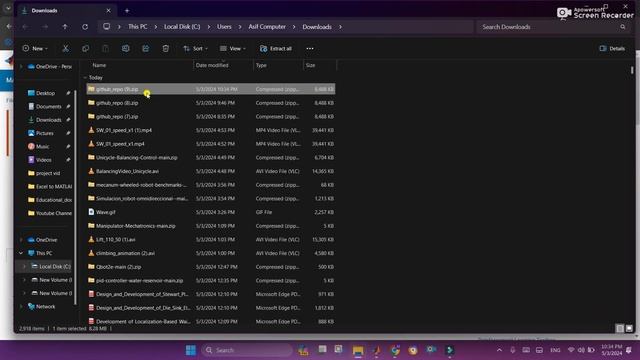Screen dimensions: 640x360
Task: Open Desktop in the navigation pane
Action: [45, 93]
